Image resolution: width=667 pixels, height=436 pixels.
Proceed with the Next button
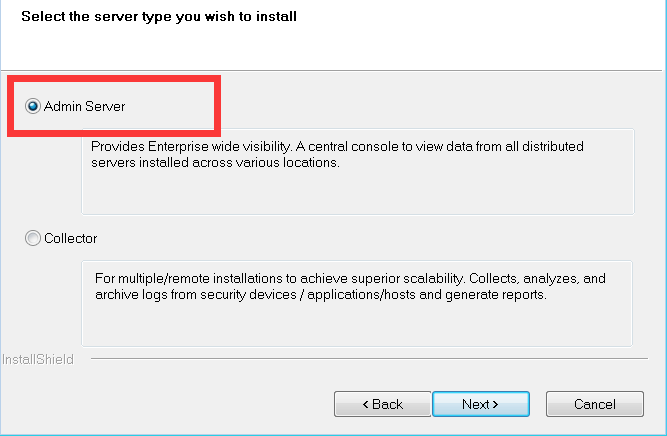pyautogui.click(x=481, y=404)
